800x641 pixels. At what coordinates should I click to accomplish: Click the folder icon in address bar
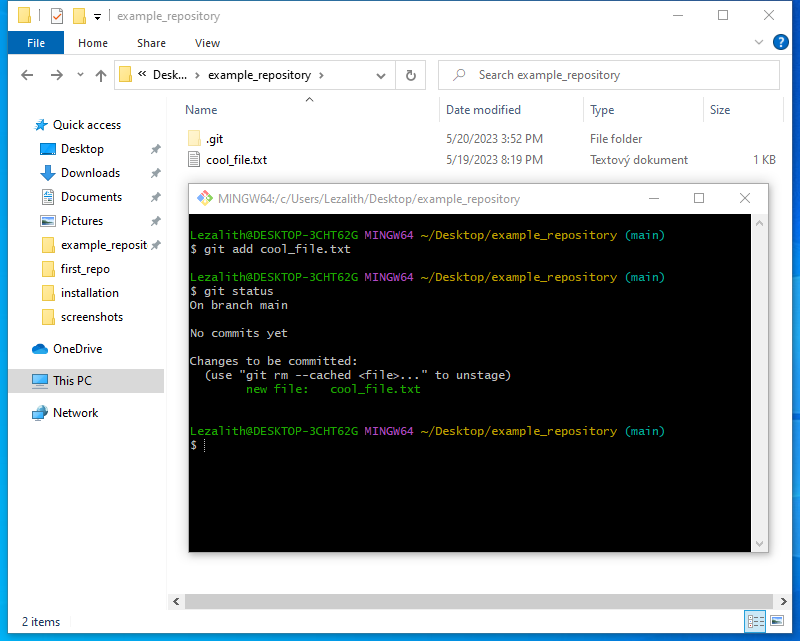tap(126, 75)
